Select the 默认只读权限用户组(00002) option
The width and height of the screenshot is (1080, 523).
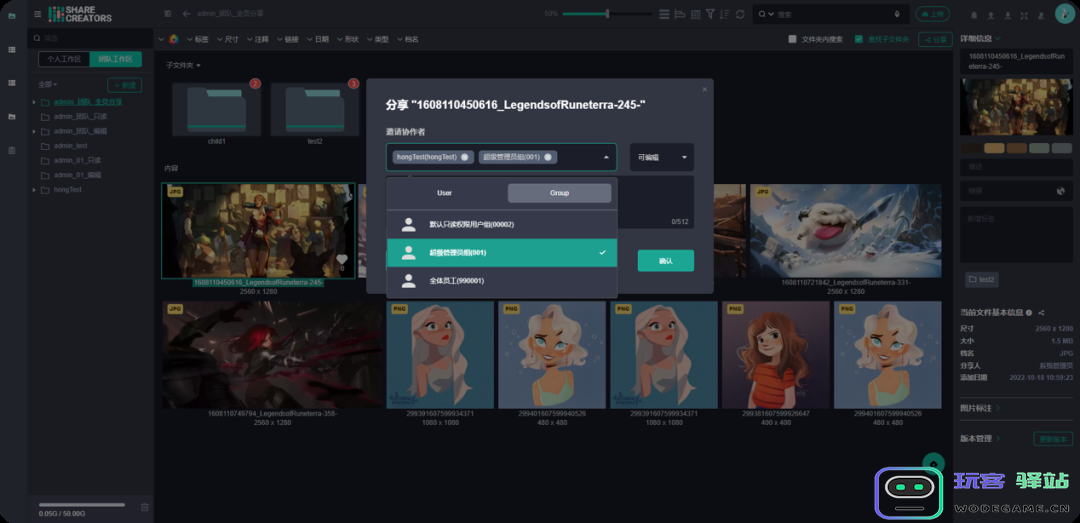pos(501,225)
